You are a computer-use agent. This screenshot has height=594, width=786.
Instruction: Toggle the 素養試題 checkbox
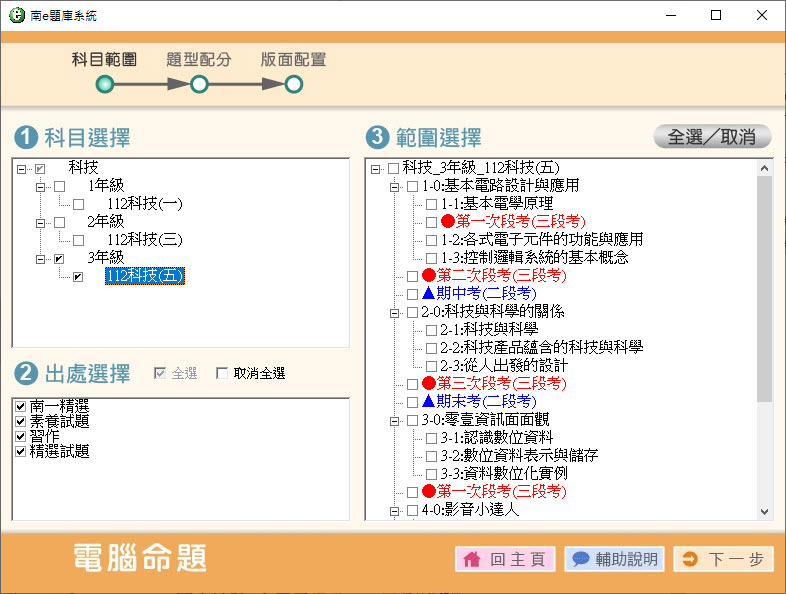[21, 421]
